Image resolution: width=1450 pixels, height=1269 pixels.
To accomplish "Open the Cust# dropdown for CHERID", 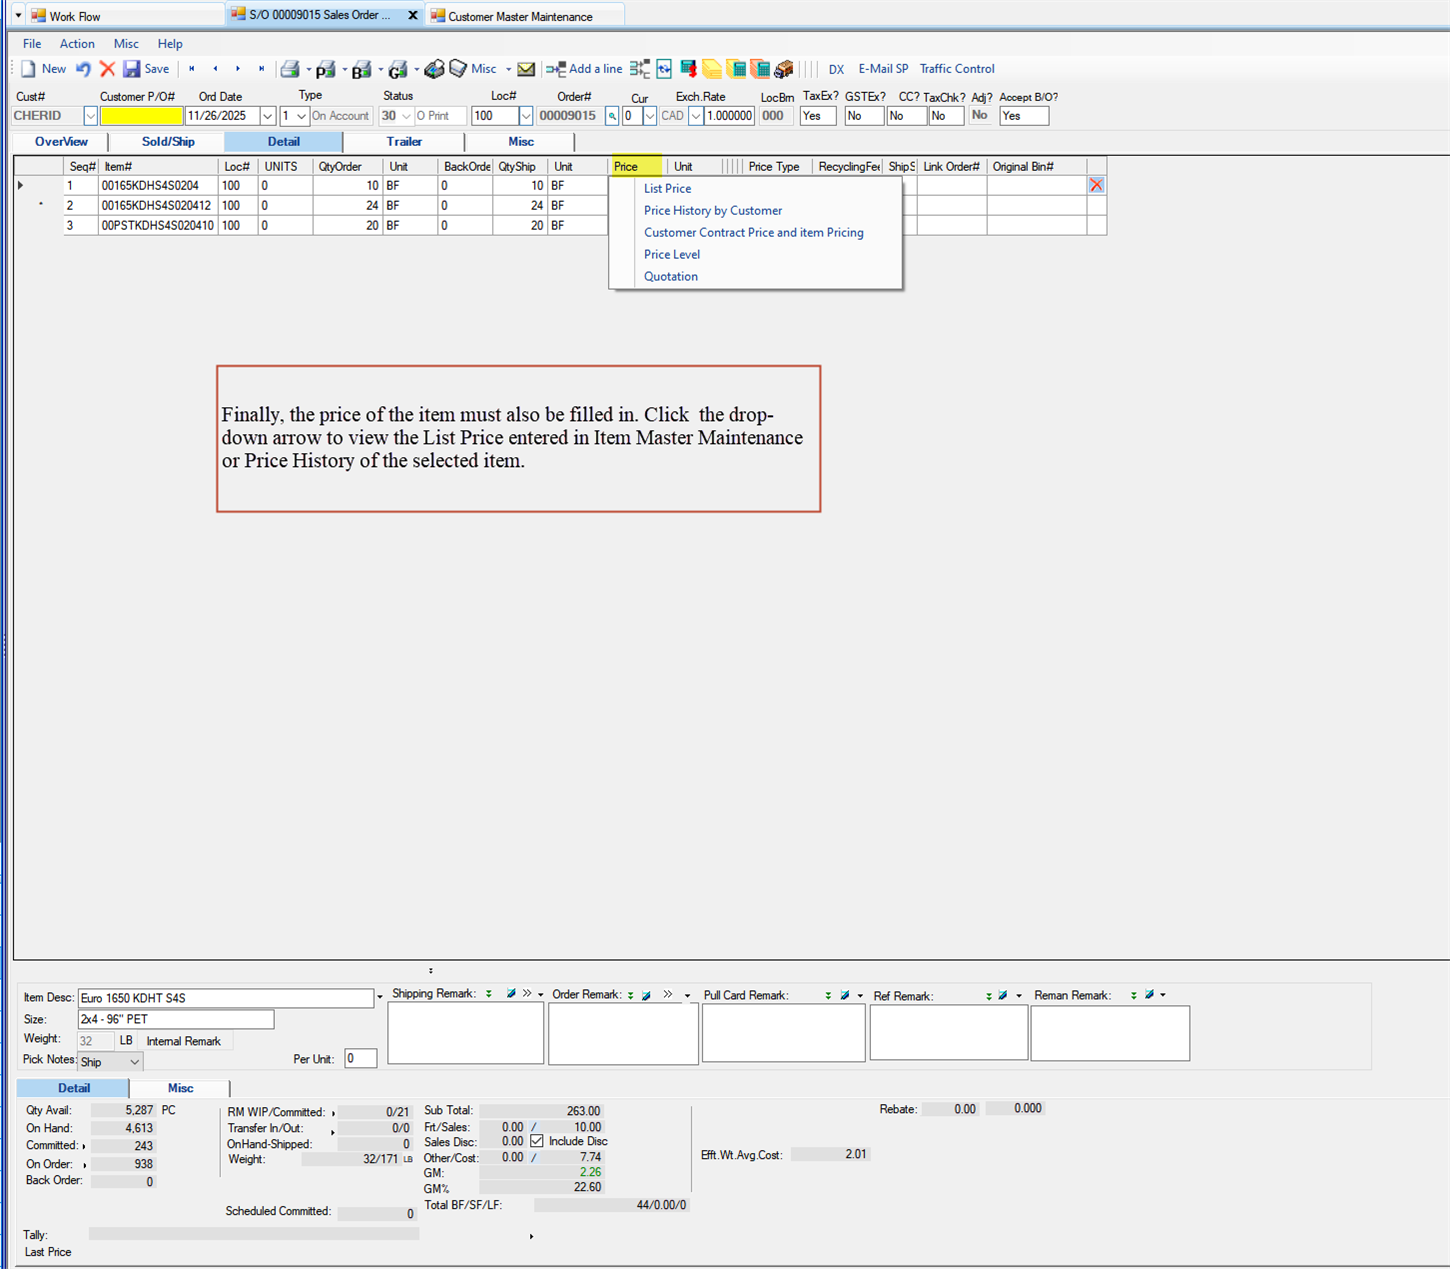I will 90,116.
